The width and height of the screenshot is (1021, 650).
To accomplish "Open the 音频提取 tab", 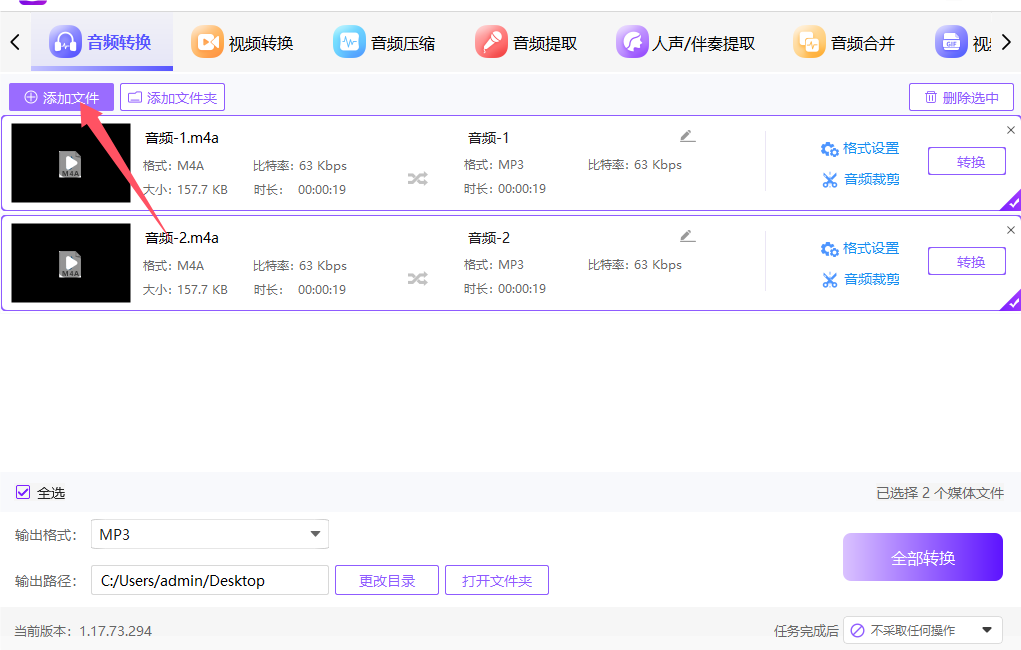I will point(526,43).
